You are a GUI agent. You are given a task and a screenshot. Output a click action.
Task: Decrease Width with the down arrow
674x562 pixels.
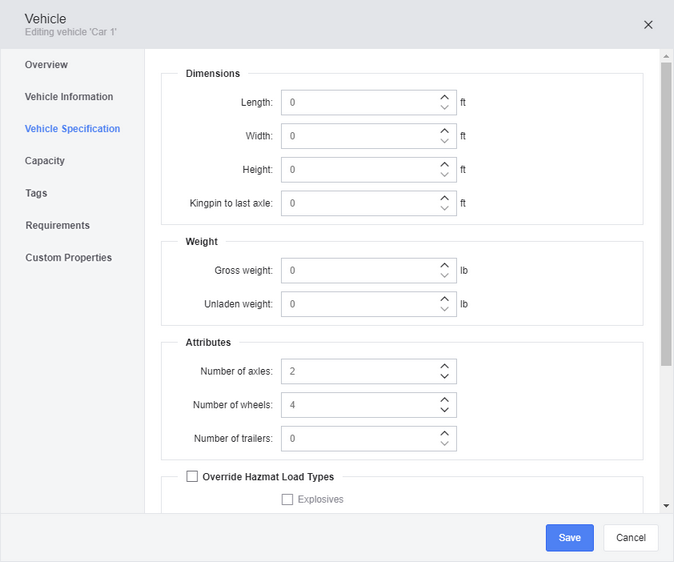point(444,141)
